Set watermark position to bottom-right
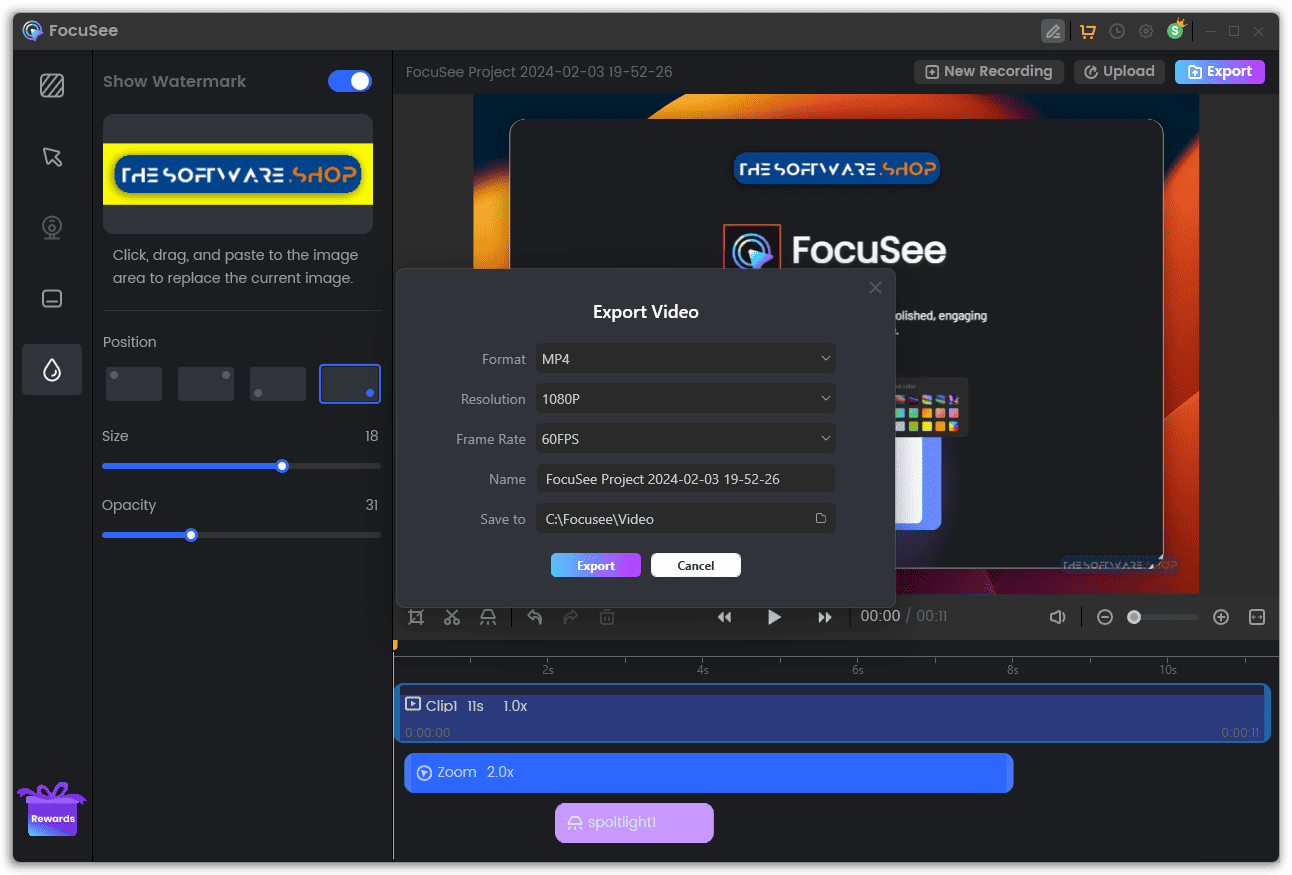 tap(350, 384)
